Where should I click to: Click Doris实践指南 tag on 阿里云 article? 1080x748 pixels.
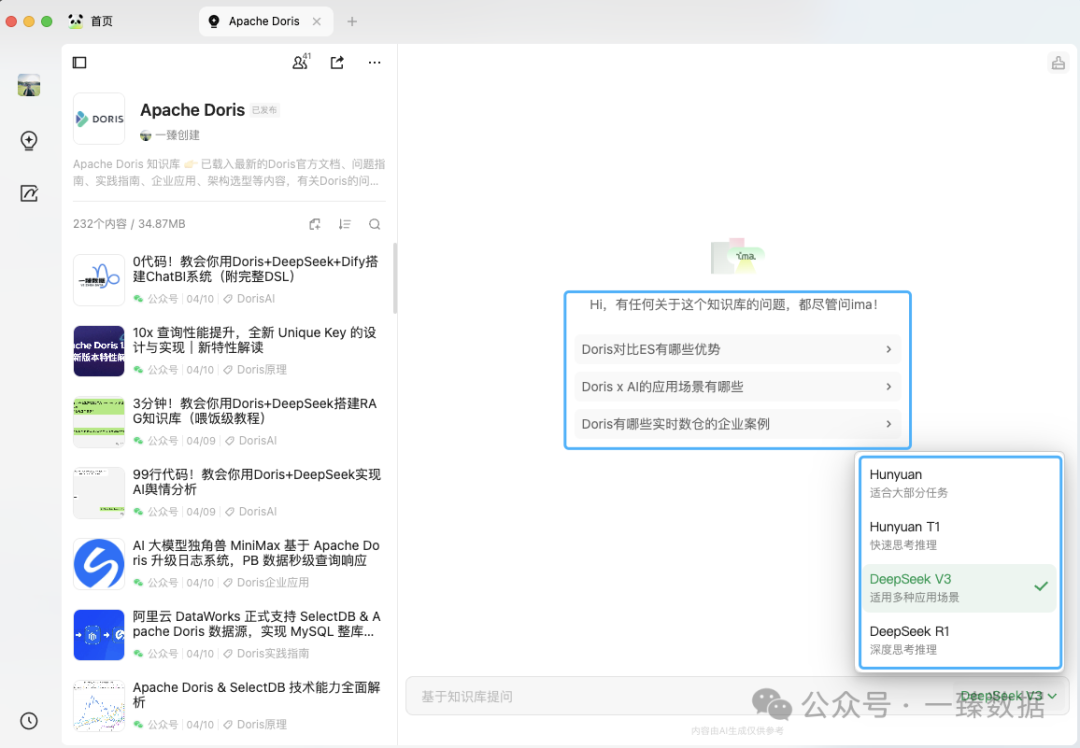coord(265,653)
